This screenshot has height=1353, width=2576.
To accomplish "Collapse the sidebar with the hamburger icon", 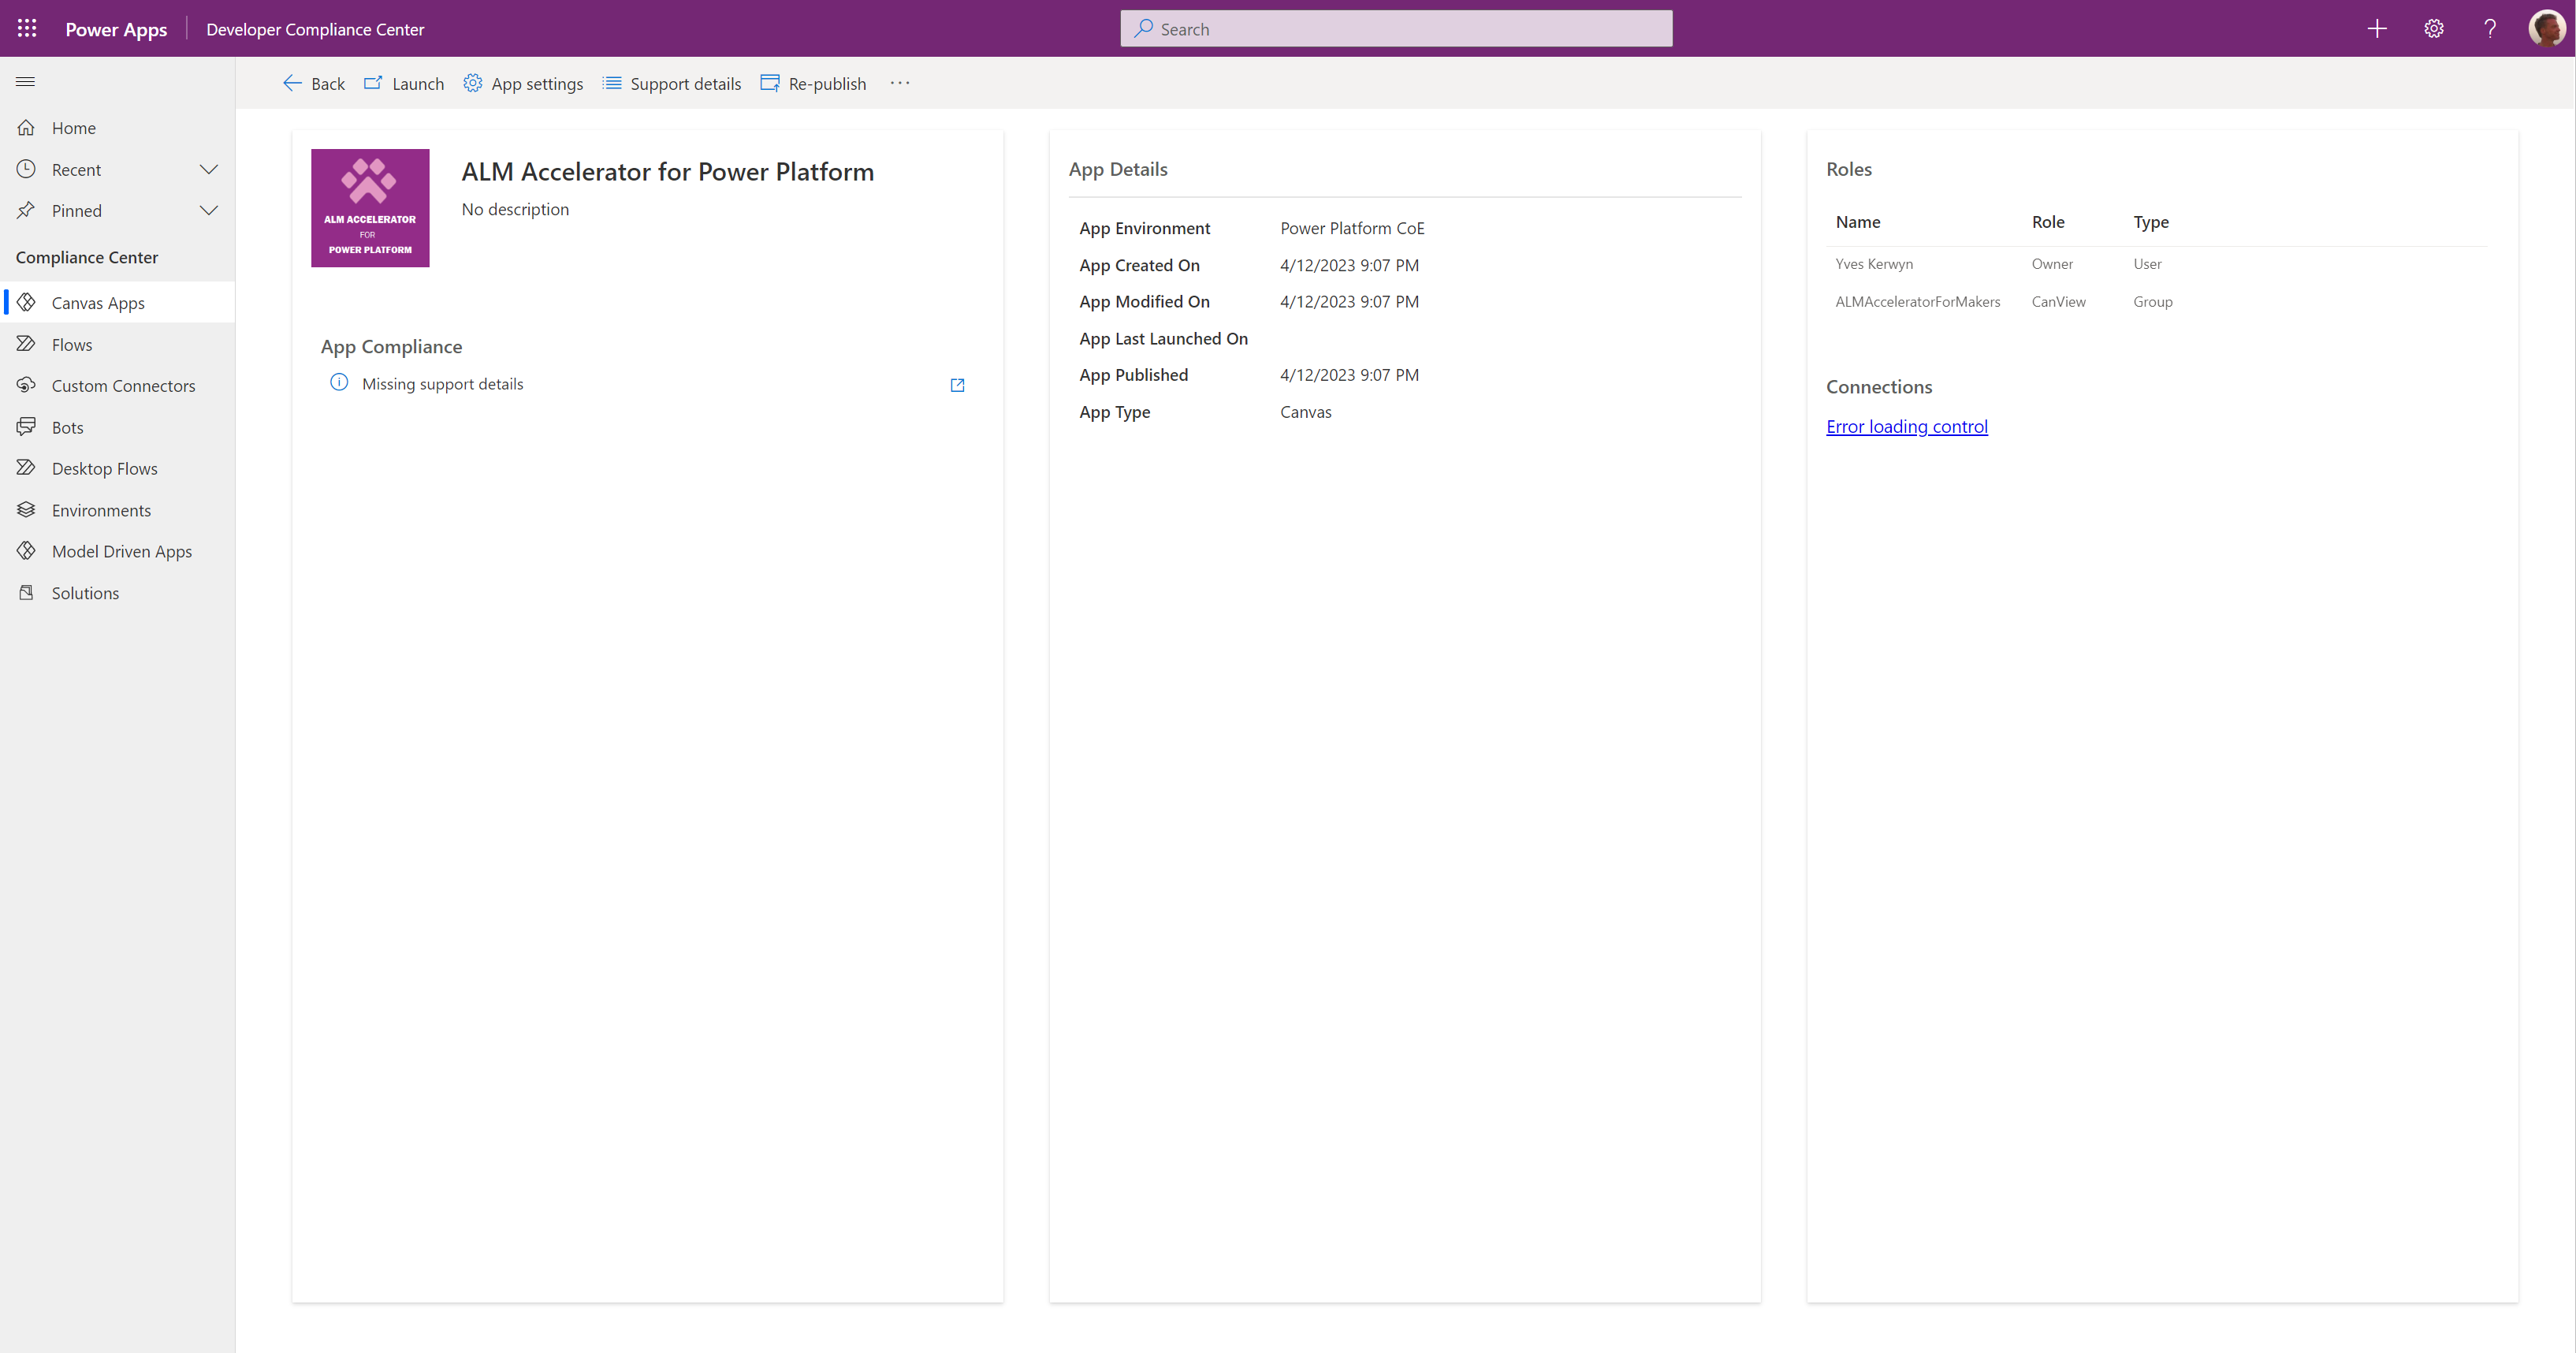I will point(25,81).
